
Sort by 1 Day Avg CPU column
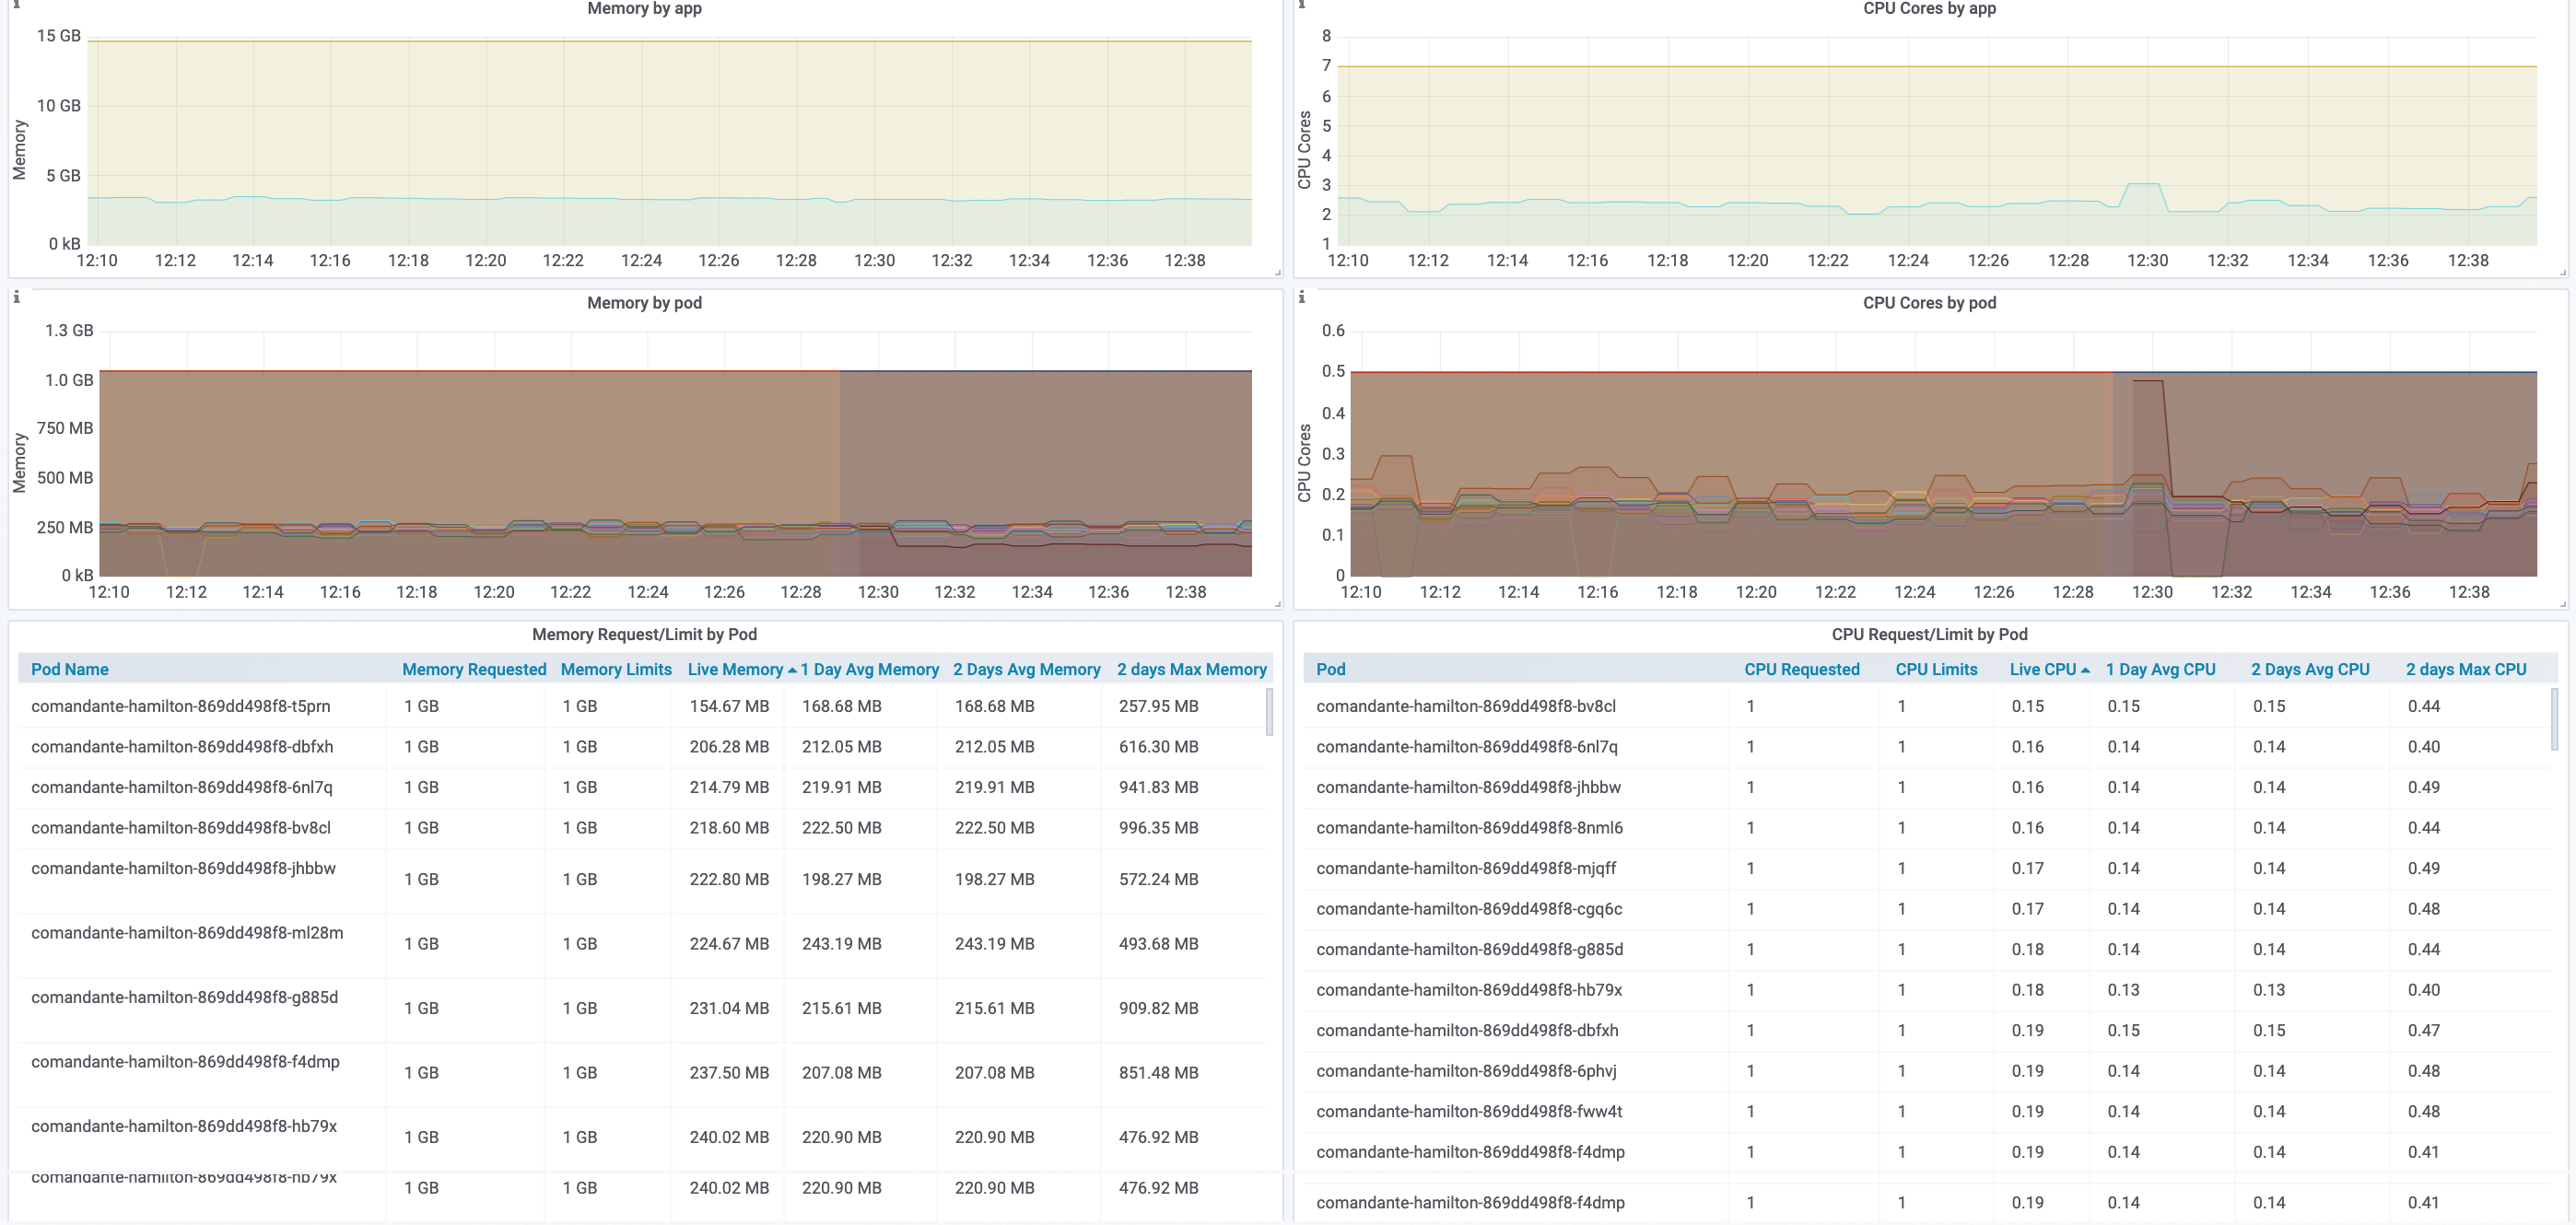pos(2160,670)
